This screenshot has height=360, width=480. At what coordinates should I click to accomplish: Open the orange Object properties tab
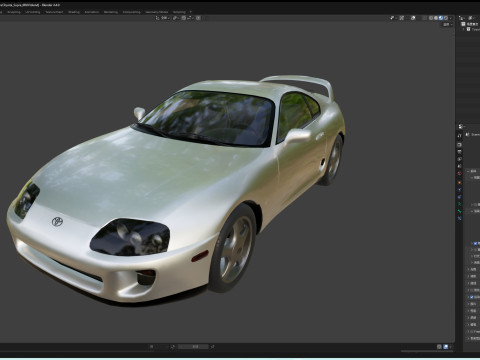[x=459, y=182]
